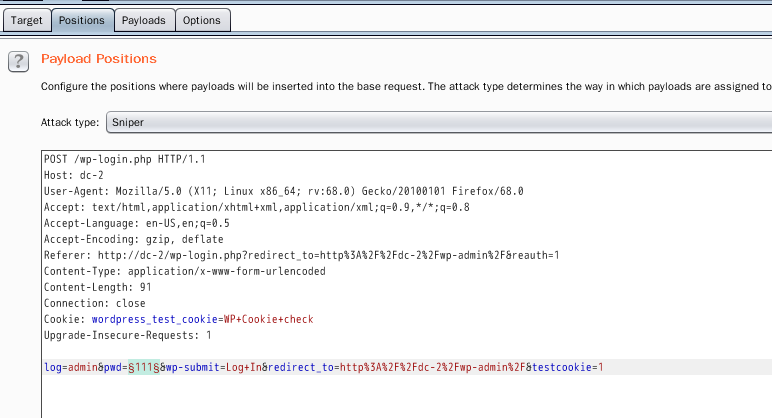
Task: Click the User-Agent header line
Action: tap(284, 191)
